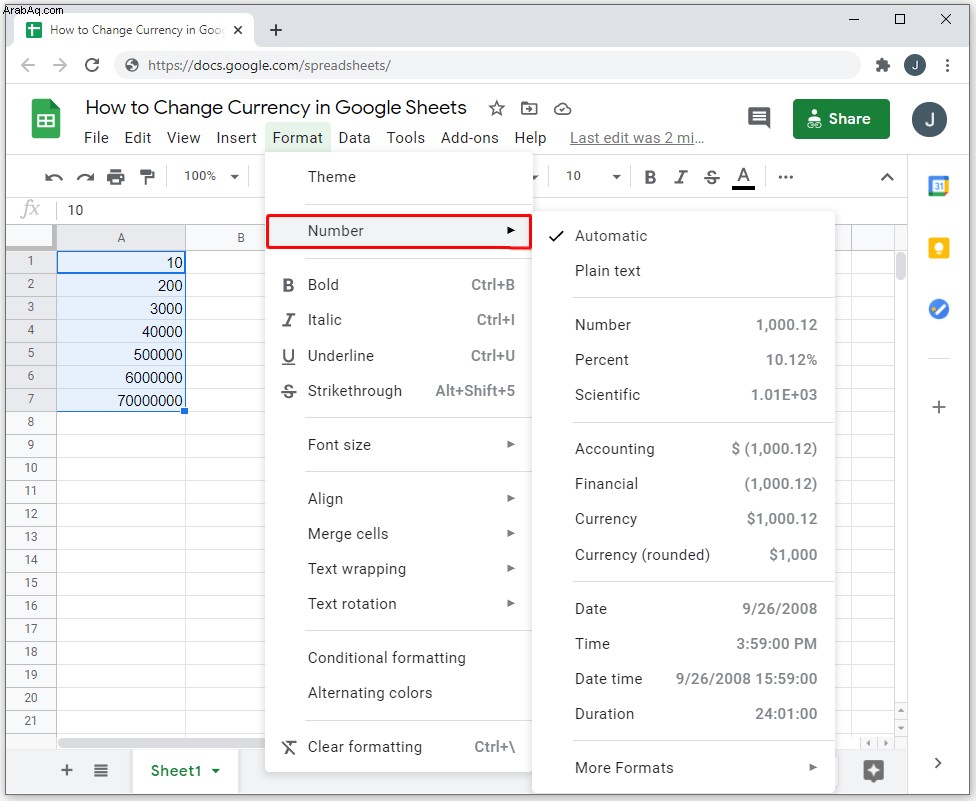The height and width of the screenshot is (801, 976).
Task: Hide the side panel arrow
Action: 938,763
